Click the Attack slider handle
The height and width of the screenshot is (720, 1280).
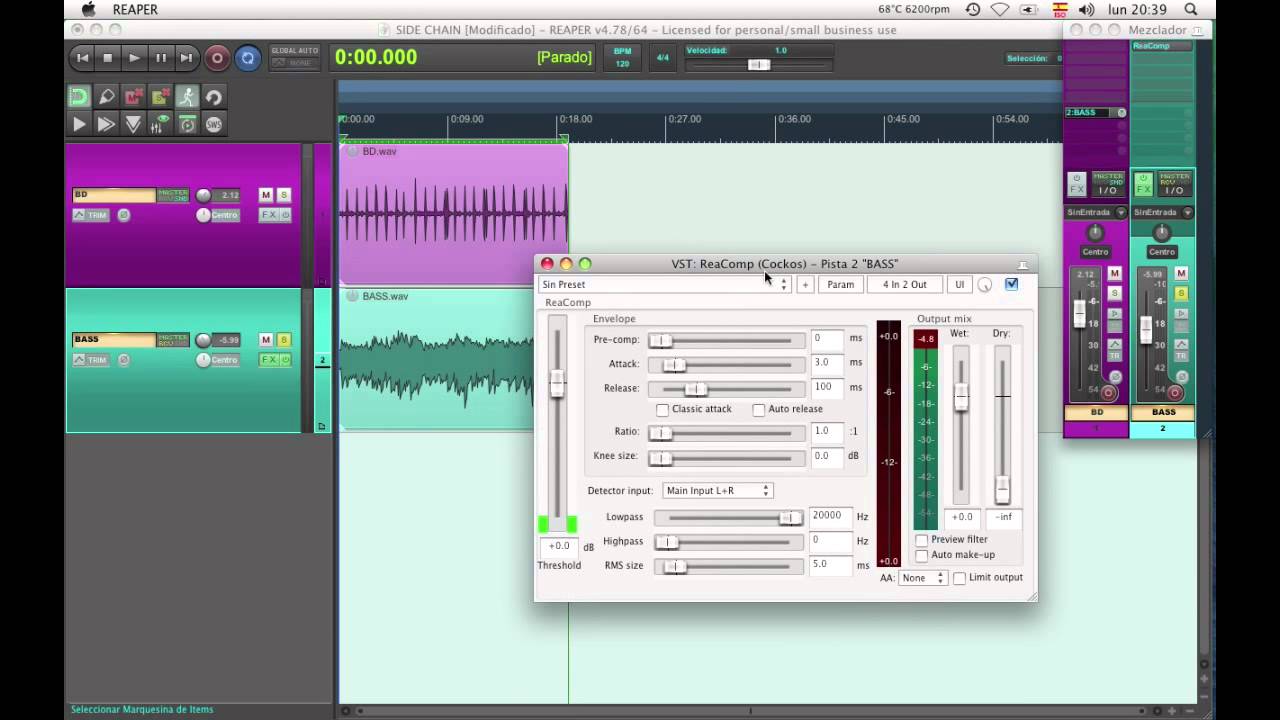click(675, 364)
